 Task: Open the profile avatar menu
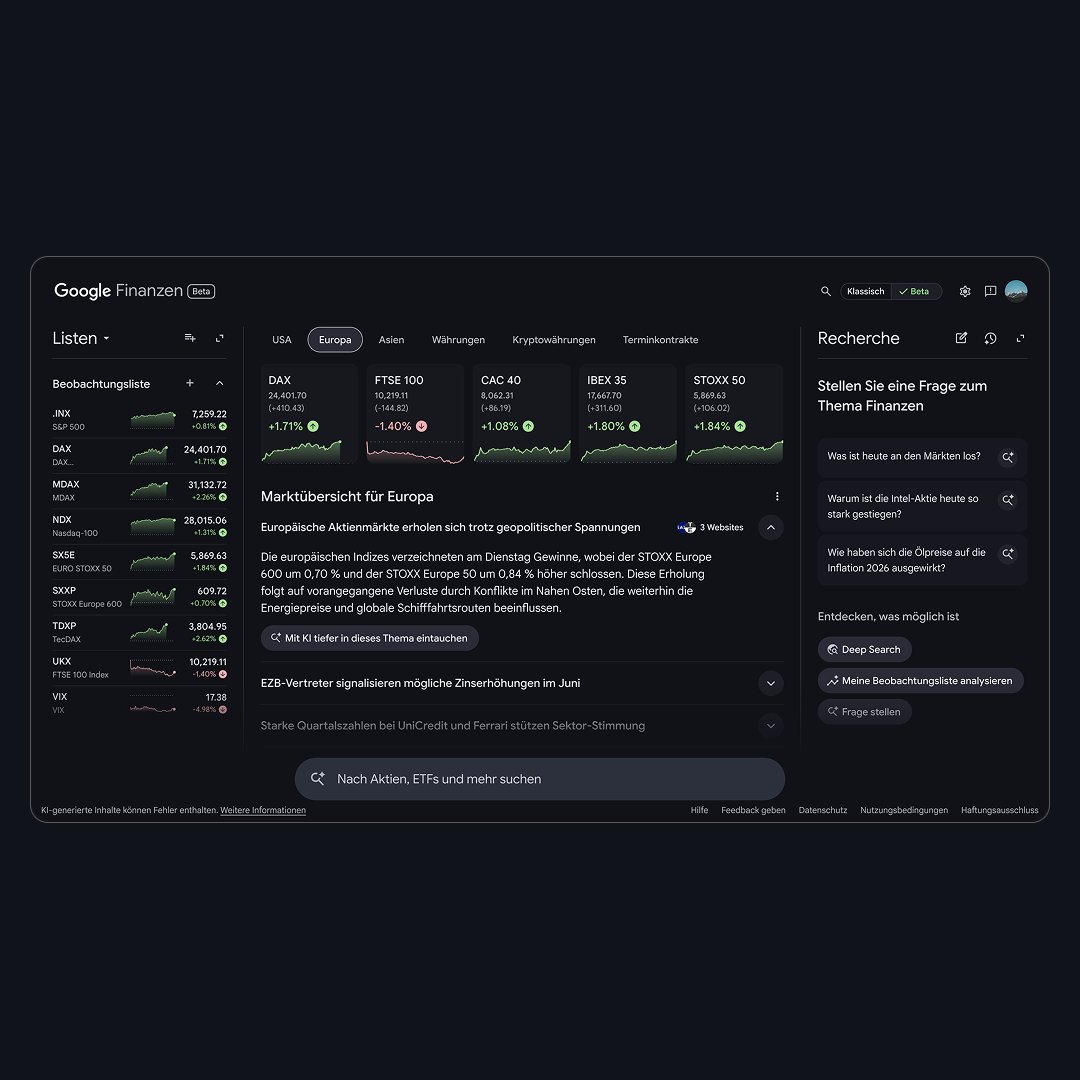pos(1016,291)
